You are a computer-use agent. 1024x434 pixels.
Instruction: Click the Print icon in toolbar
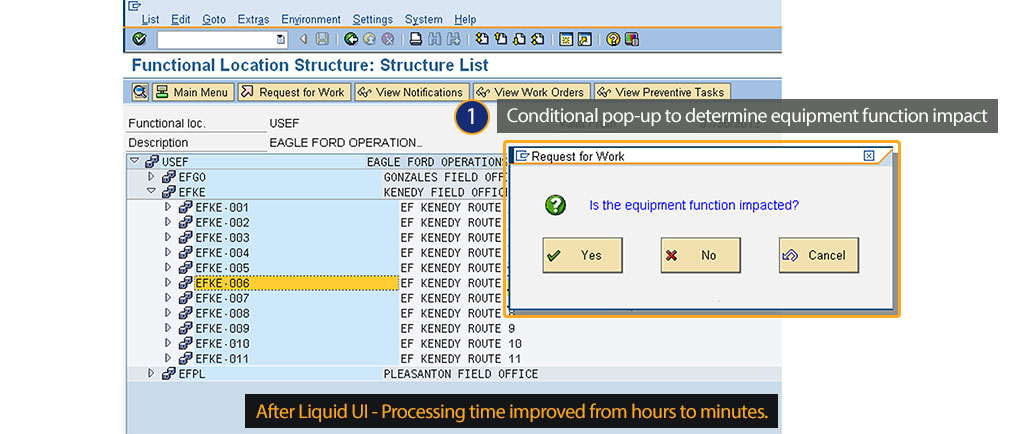(x=415, y=40)
